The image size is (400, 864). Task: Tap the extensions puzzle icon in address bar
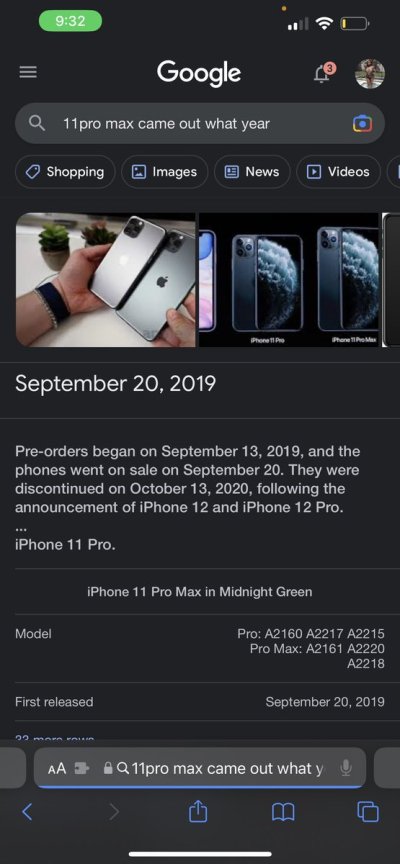(x=82, y=768)
